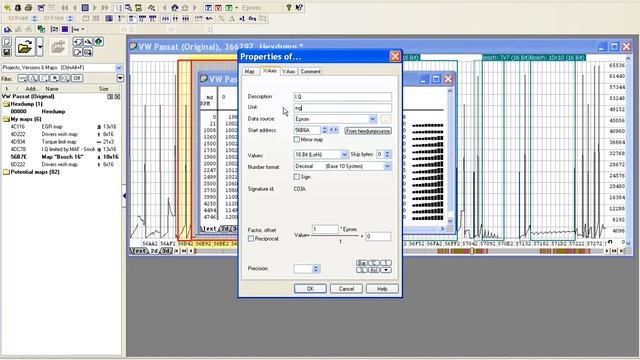Image resolution: width=640 pixels, height=360 pixels.
Task: Click the house-shaped up arrow icon in the top toolbar
Action: pos(175,8)
